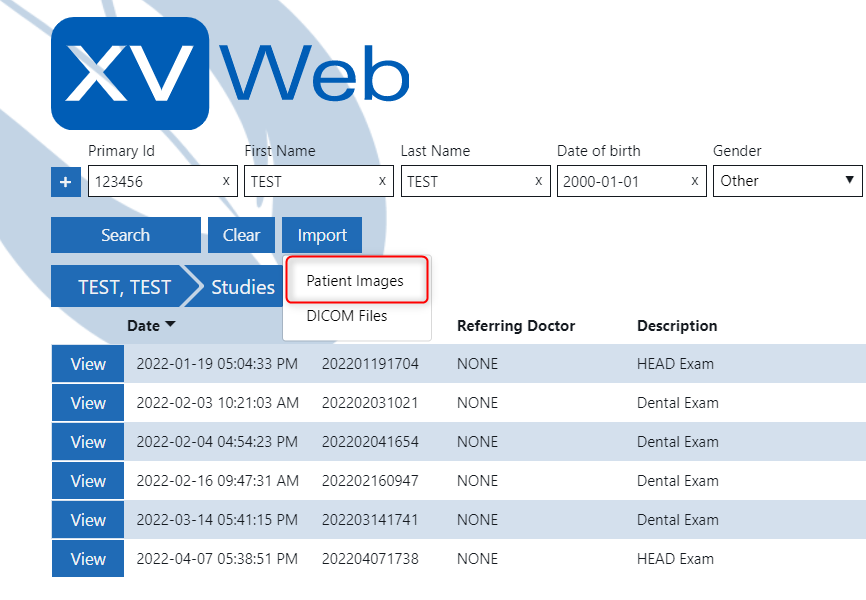The width and height of the screenshot is (866, 600).
Task: Reopen the Gender combo box showing Other
Action: tap(788, 181)
